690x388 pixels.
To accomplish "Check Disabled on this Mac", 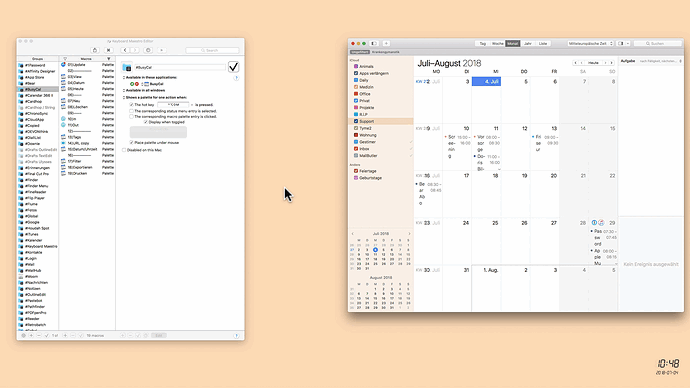I will coord(124,150).
